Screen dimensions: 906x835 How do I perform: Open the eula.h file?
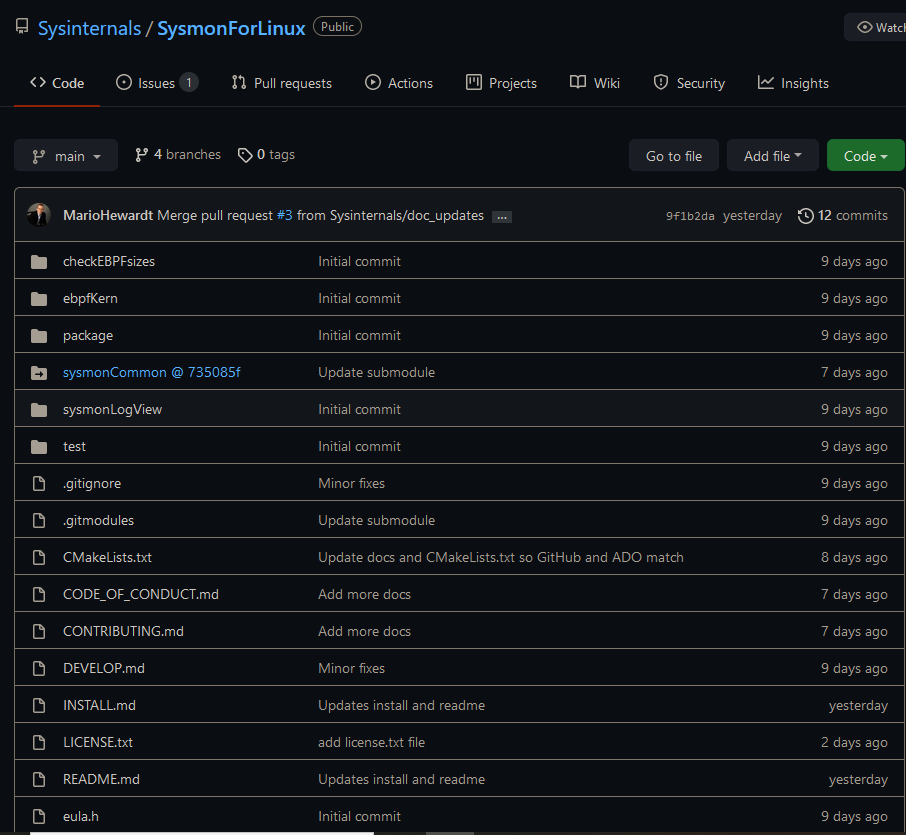(80, 816)
